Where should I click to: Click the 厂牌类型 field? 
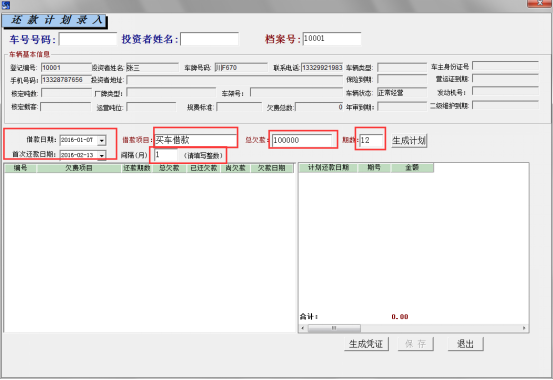coord(171,93)
